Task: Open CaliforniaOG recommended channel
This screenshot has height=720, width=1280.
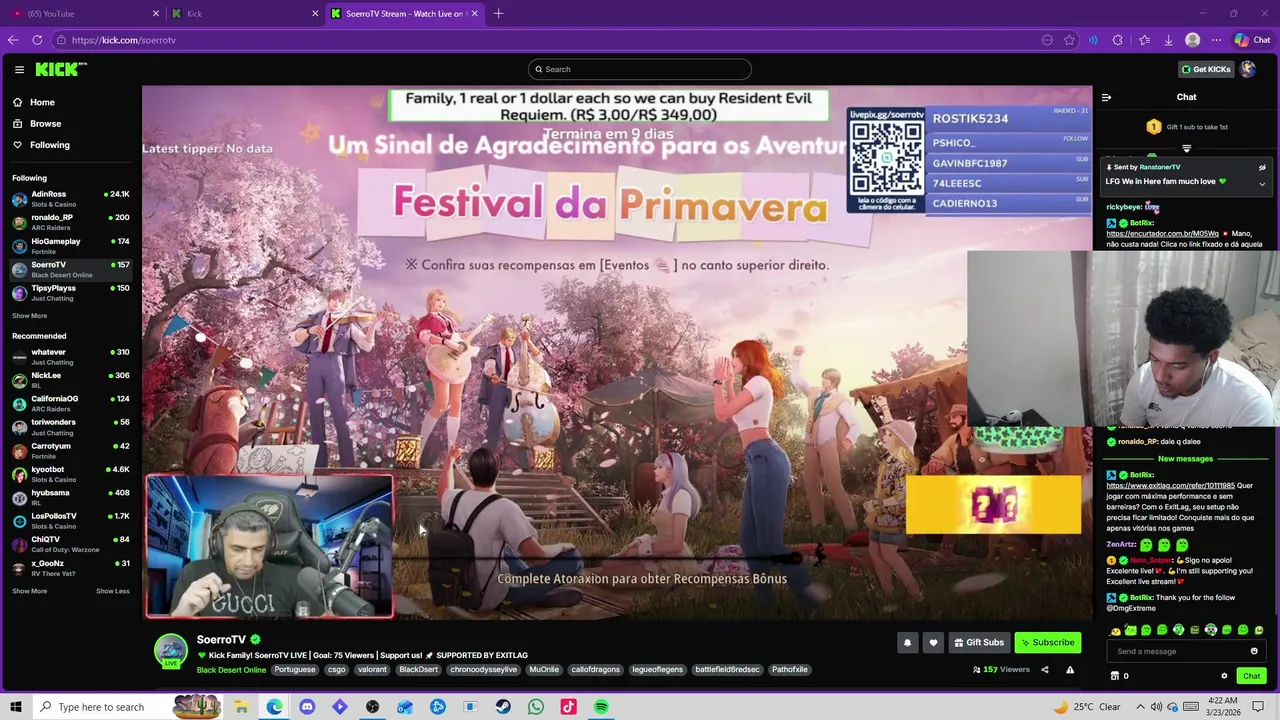Action: point(70,403)
